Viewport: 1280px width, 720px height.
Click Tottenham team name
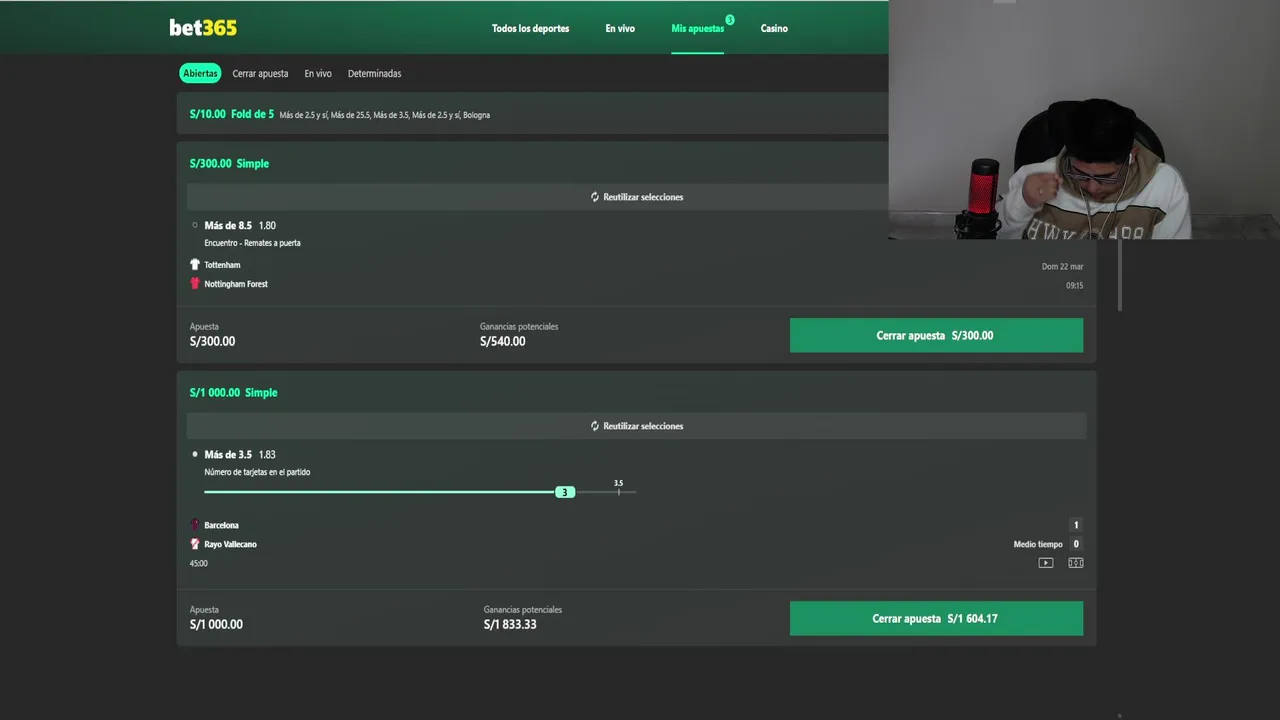point(222,265)
